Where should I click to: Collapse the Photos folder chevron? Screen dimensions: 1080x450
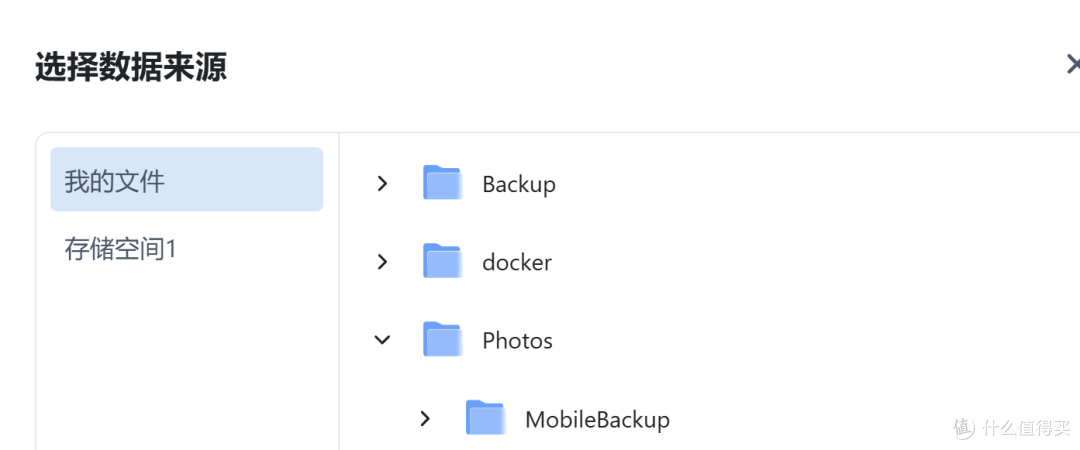382,340
